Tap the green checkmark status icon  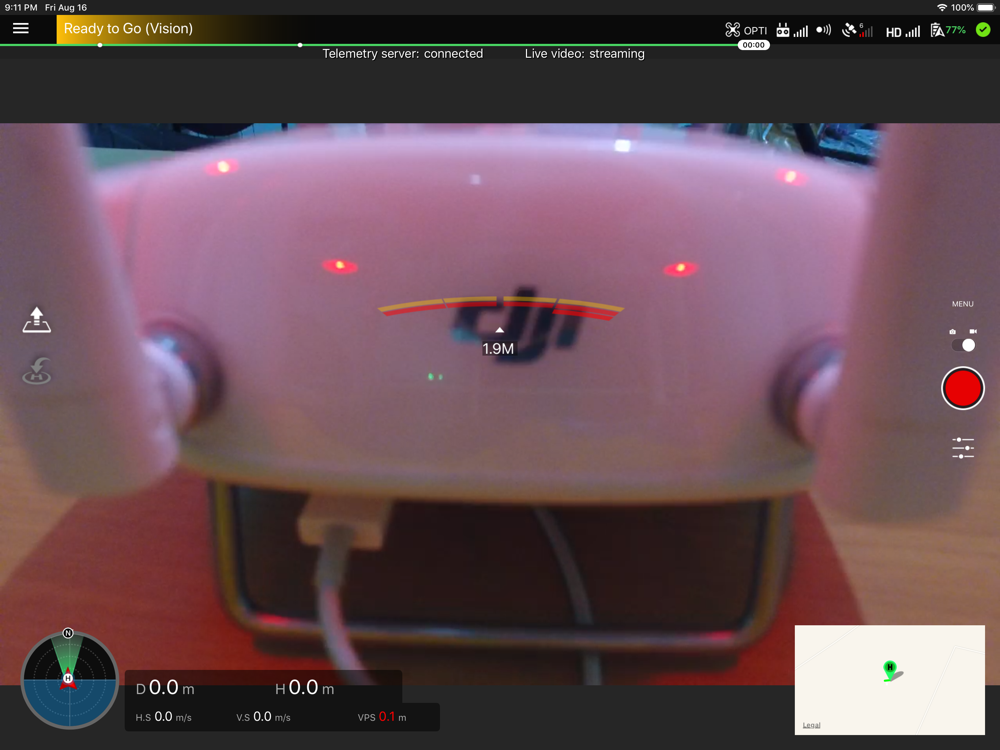(x=983, y=29)
